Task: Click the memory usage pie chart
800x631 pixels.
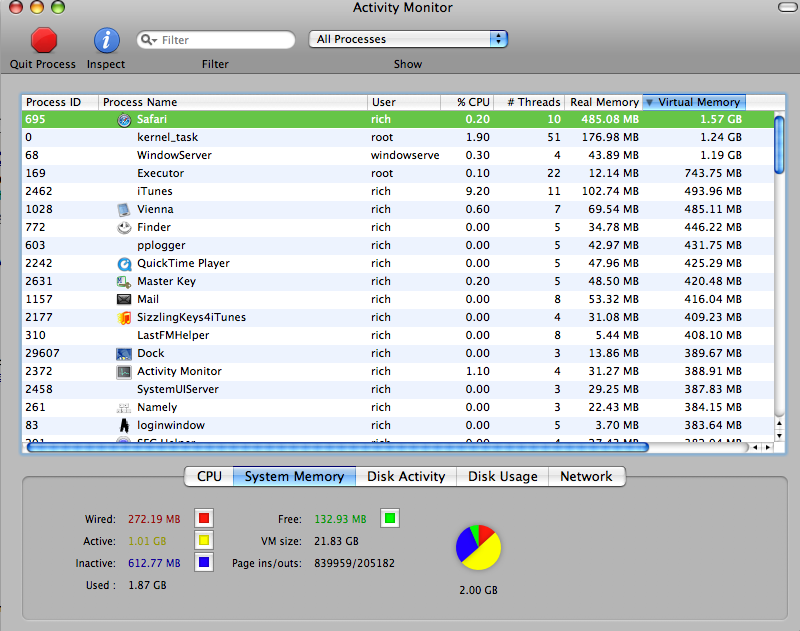Action: (x=479, y=547)
